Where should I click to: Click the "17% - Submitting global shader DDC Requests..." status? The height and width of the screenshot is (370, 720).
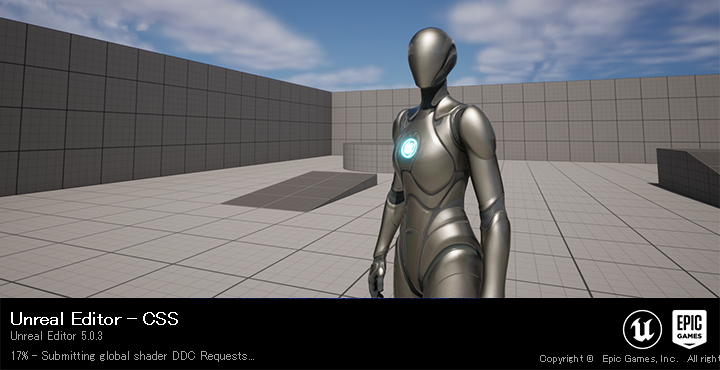[x=132, y=356]
